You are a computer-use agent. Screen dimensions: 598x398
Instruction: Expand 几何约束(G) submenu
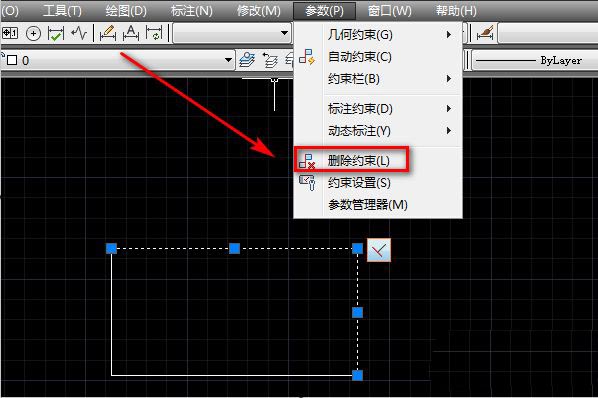[x=378, y=35]
